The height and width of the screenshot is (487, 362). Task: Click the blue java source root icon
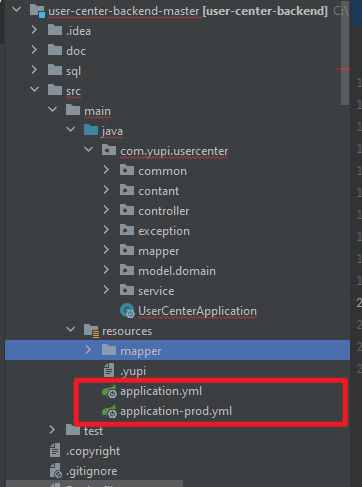click(91, 130)
